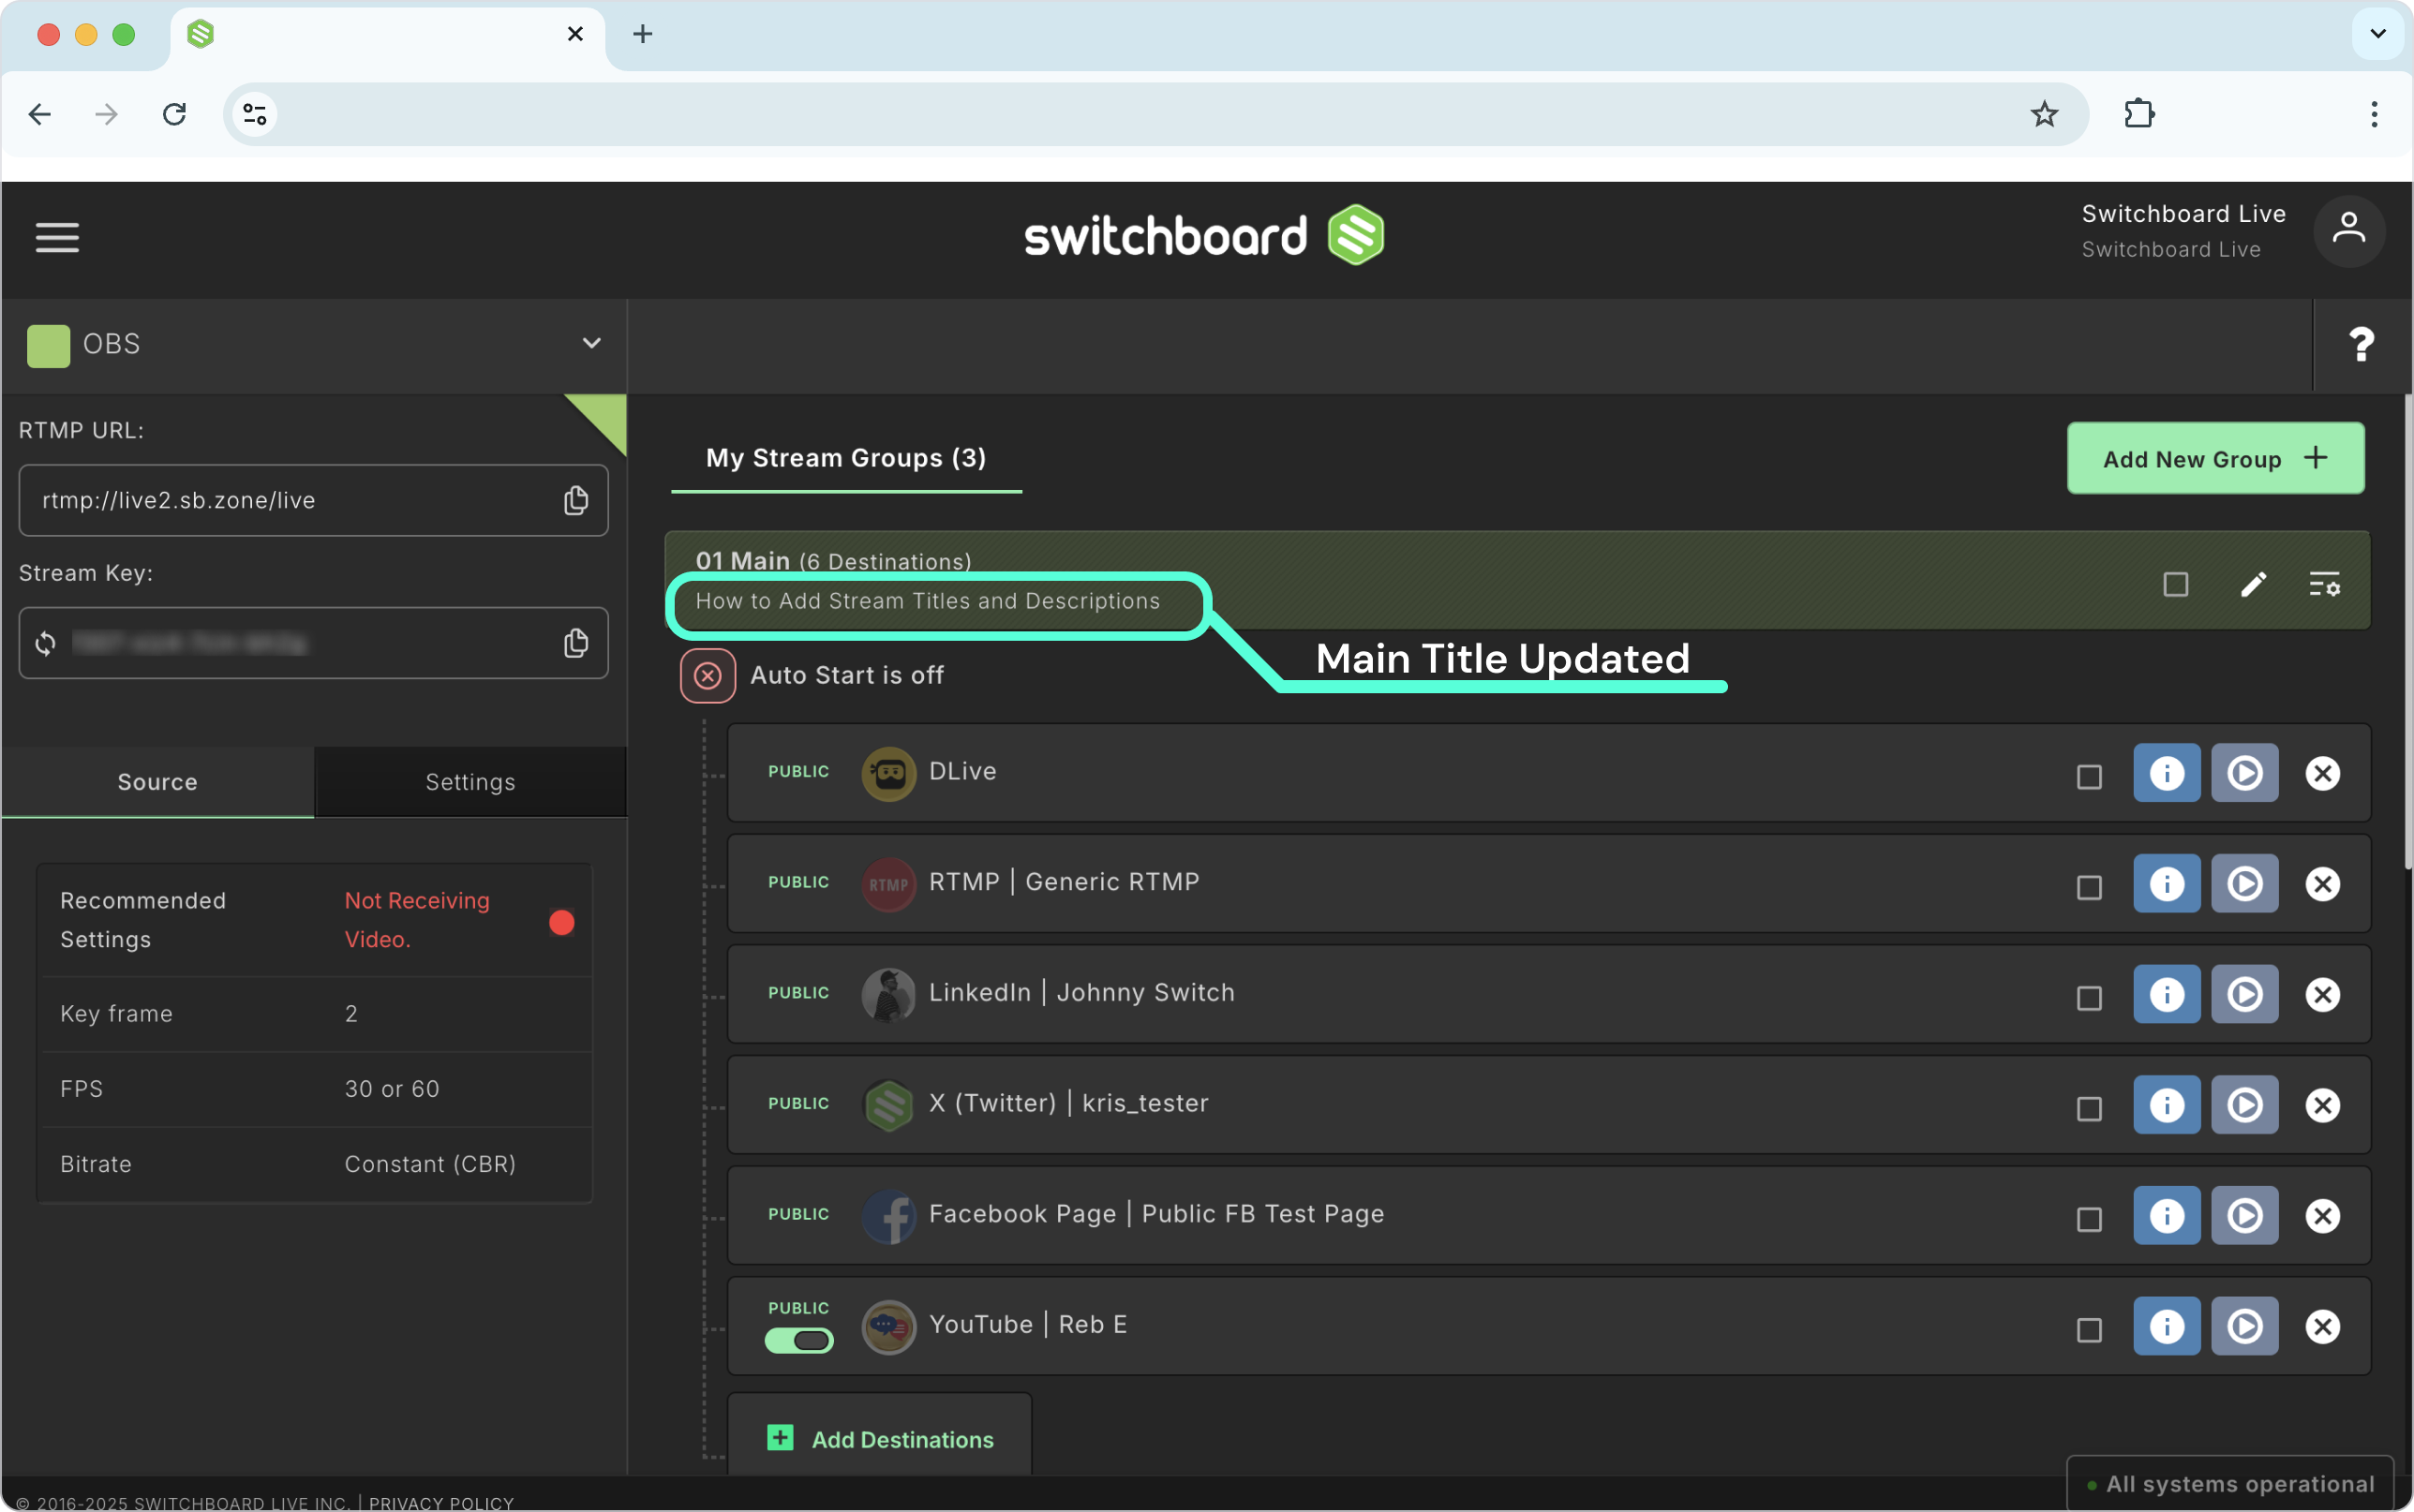Remove the DLive destination
The image size is (2414, 1512).
click(2322, 773)
